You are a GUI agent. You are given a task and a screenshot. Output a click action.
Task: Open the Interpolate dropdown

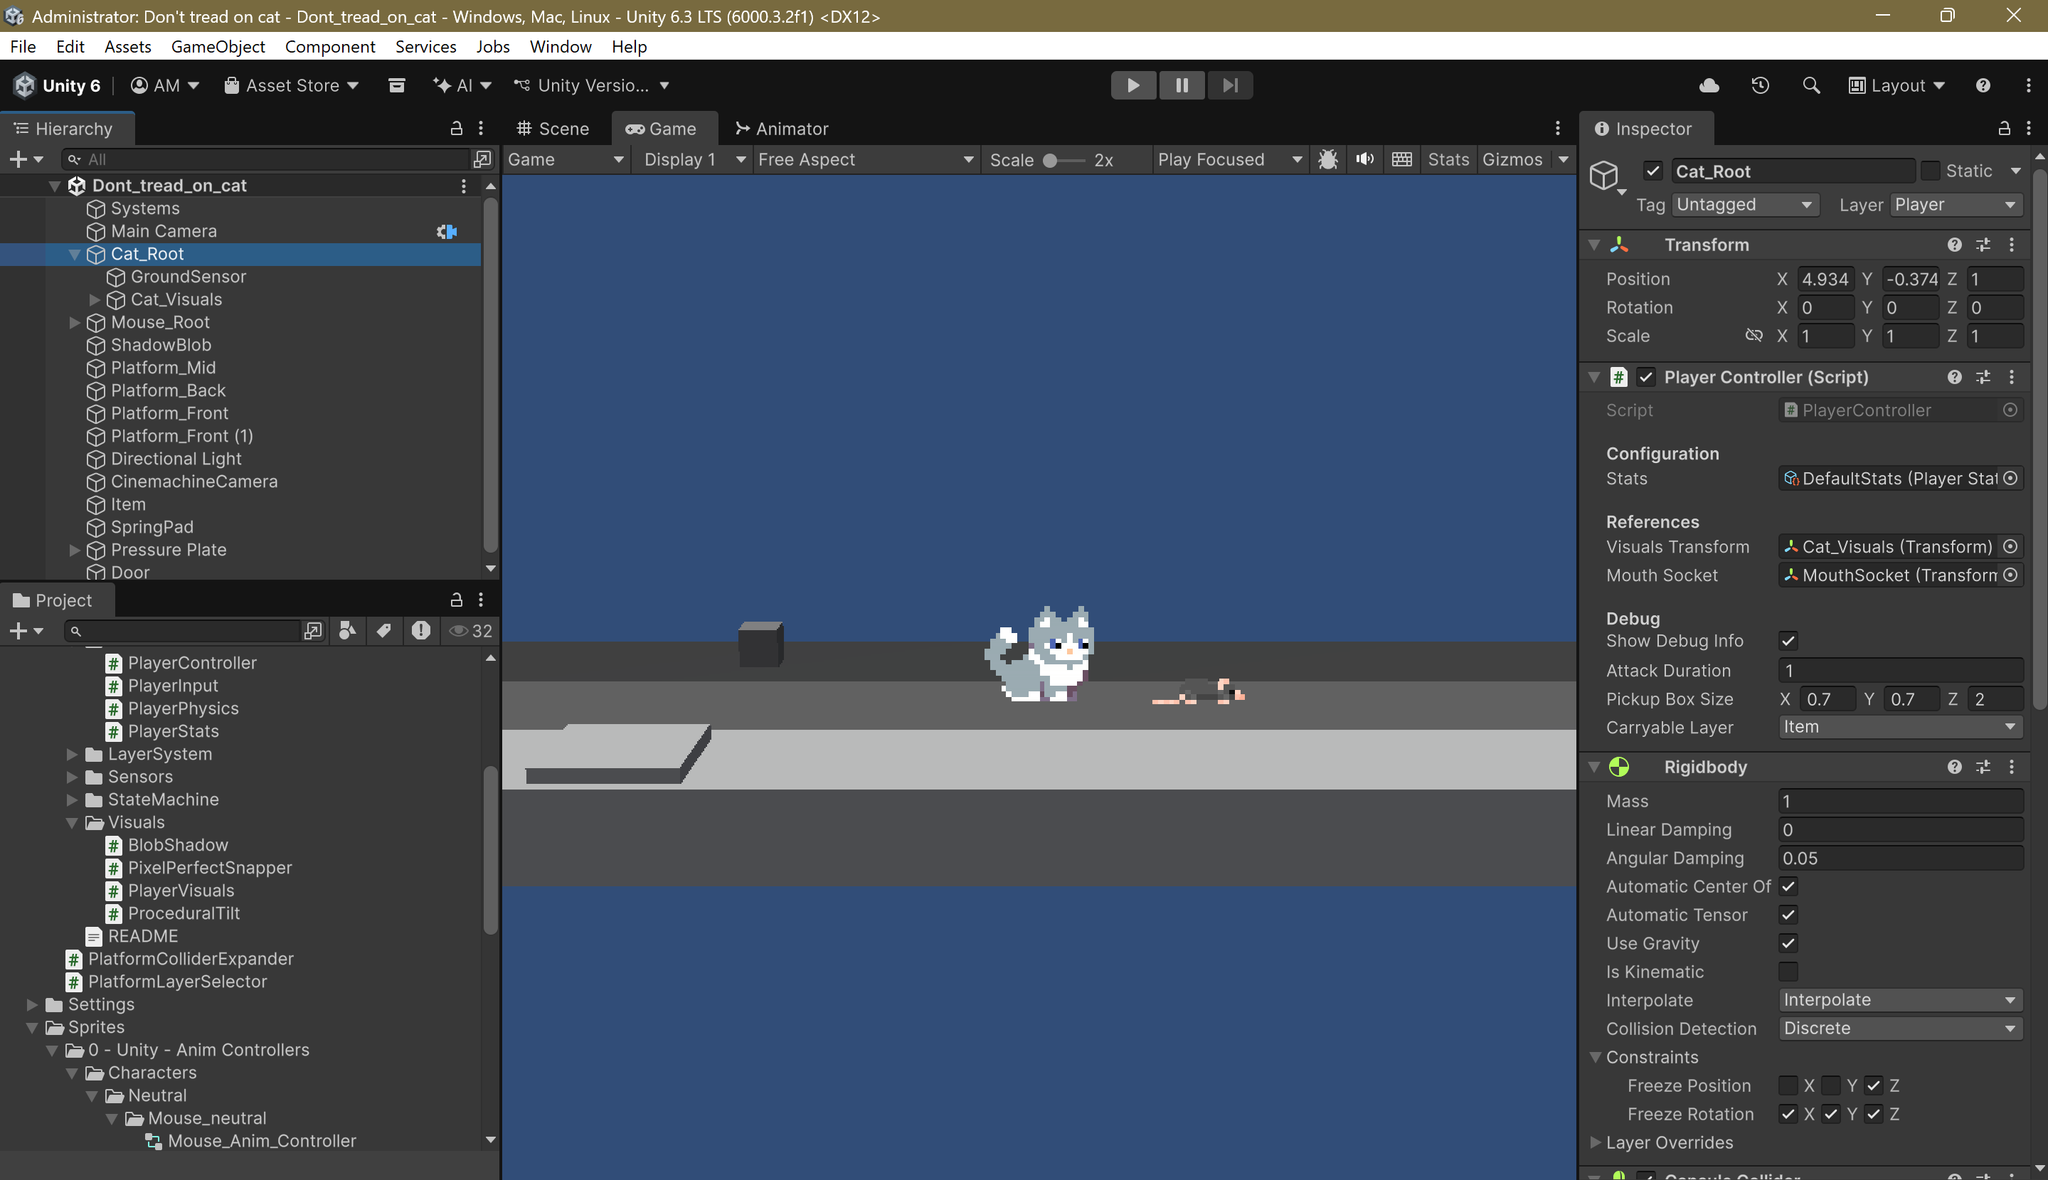point(1901,1000)
